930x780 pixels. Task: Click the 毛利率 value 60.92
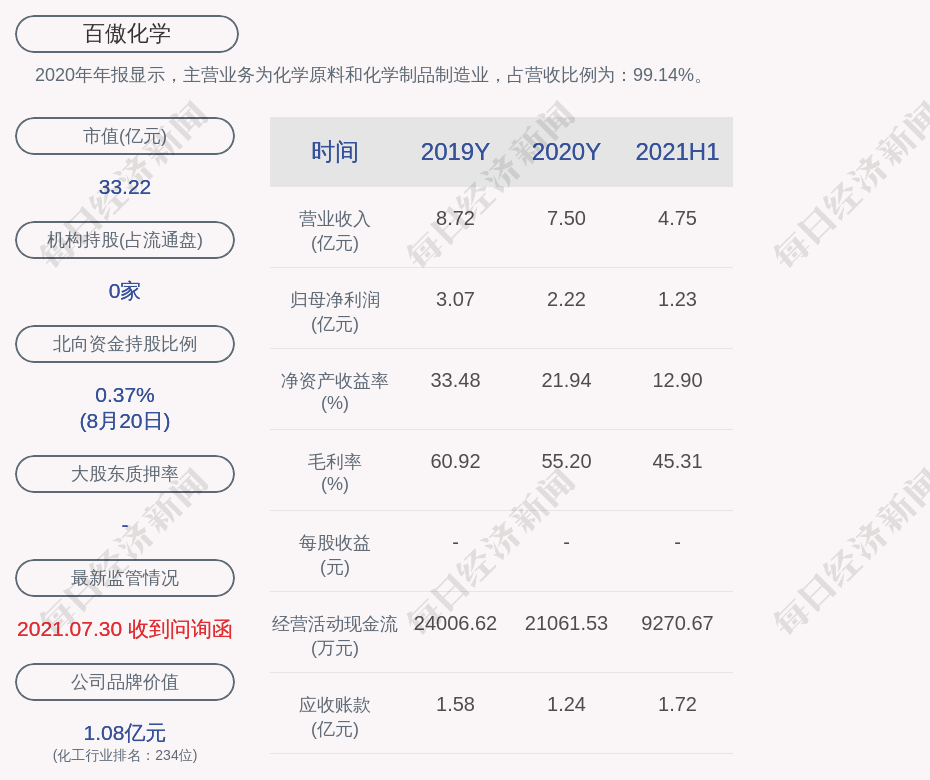455,461
